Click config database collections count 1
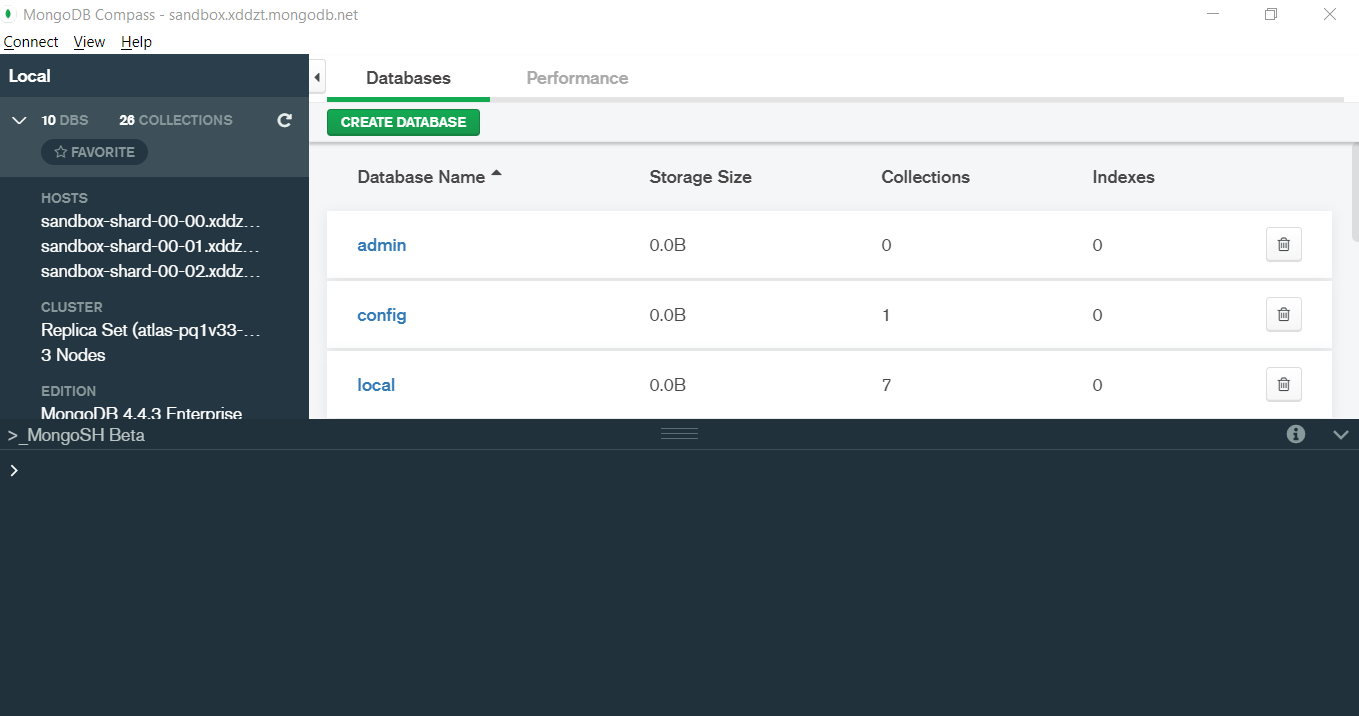This screenshot has width=1359, height=716. tap(886, 315)
